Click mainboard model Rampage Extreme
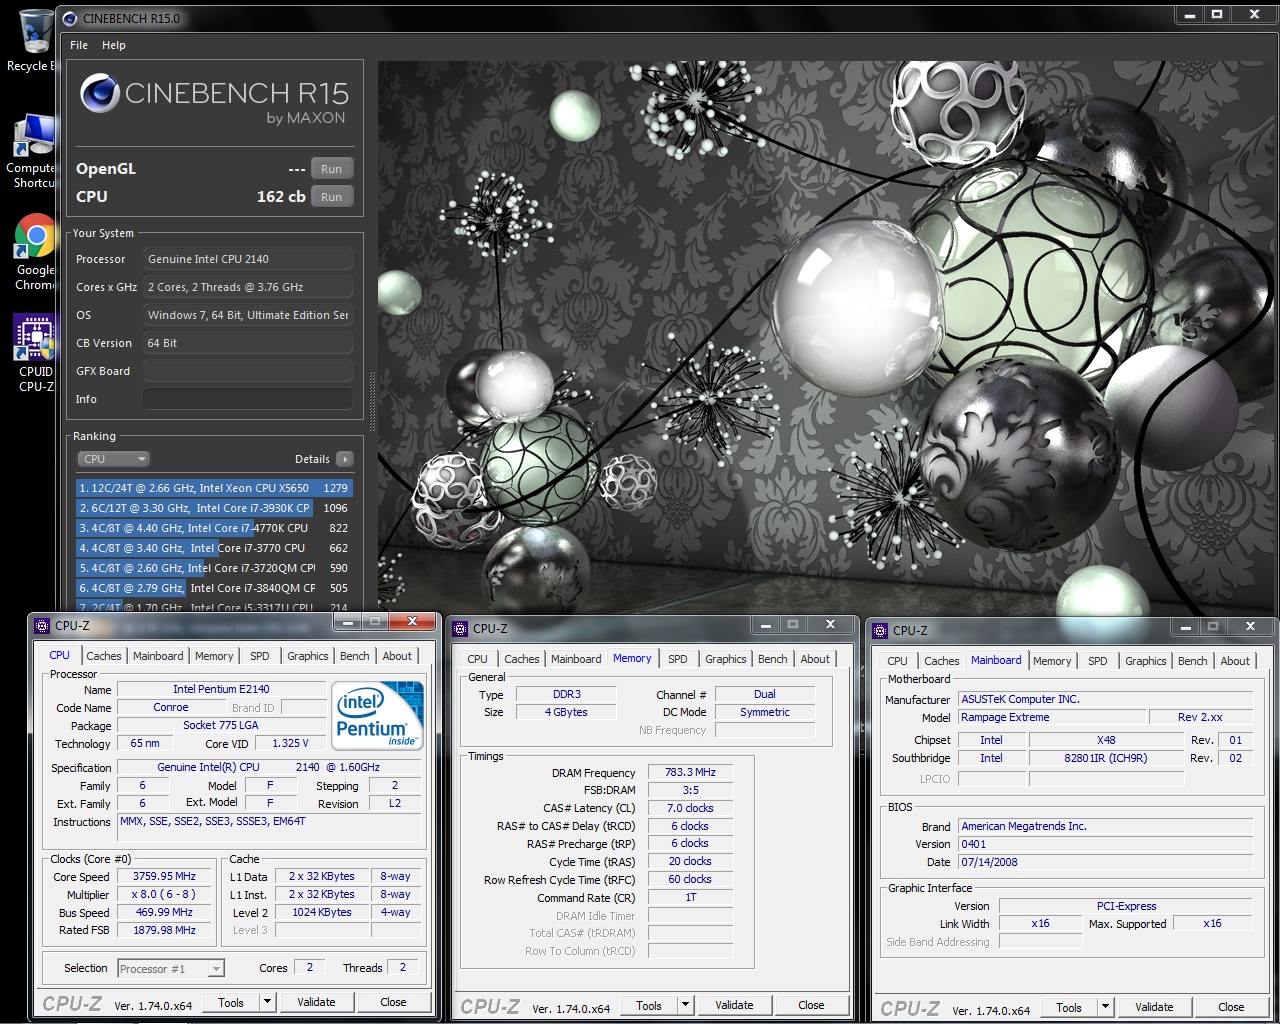The image size is (1280, 1024). [x=1052, y=717]
